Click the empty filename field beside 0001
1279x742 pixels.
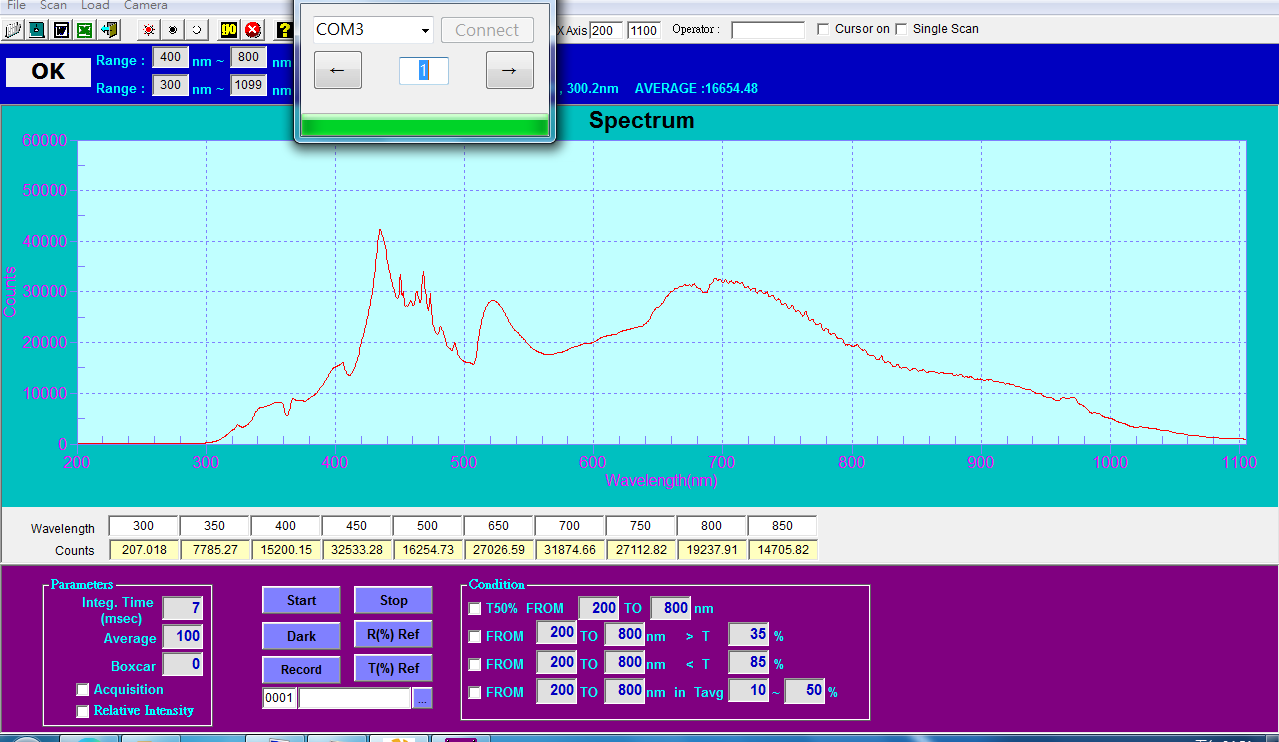355,698
